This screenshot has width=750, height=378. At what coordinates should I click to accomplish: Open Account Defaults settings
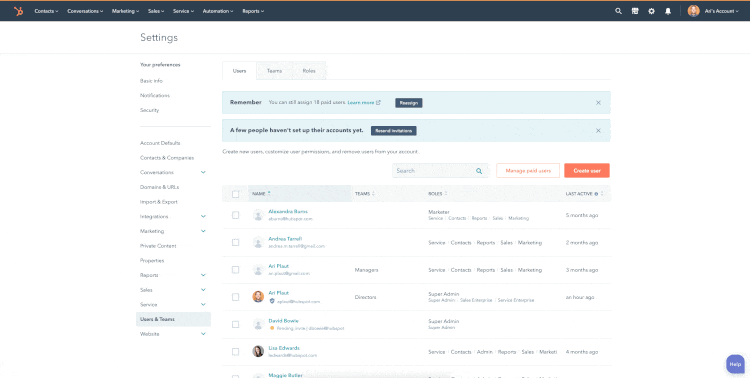click(160, 143)
